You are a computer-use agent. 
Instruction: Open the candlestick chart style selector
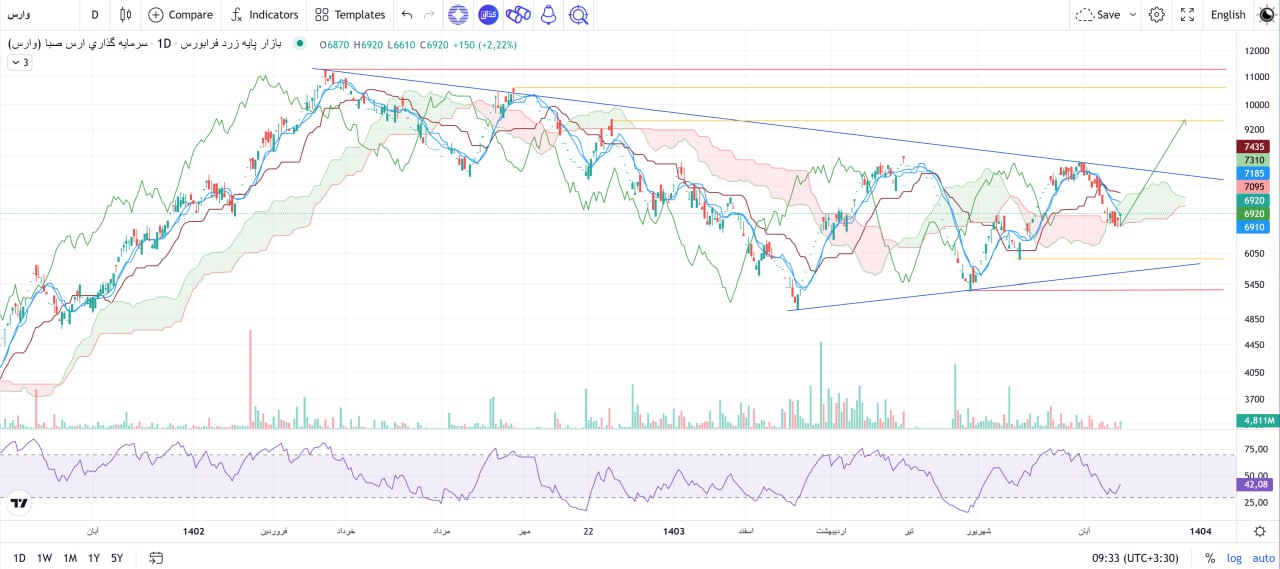click(x=125, y=15)
